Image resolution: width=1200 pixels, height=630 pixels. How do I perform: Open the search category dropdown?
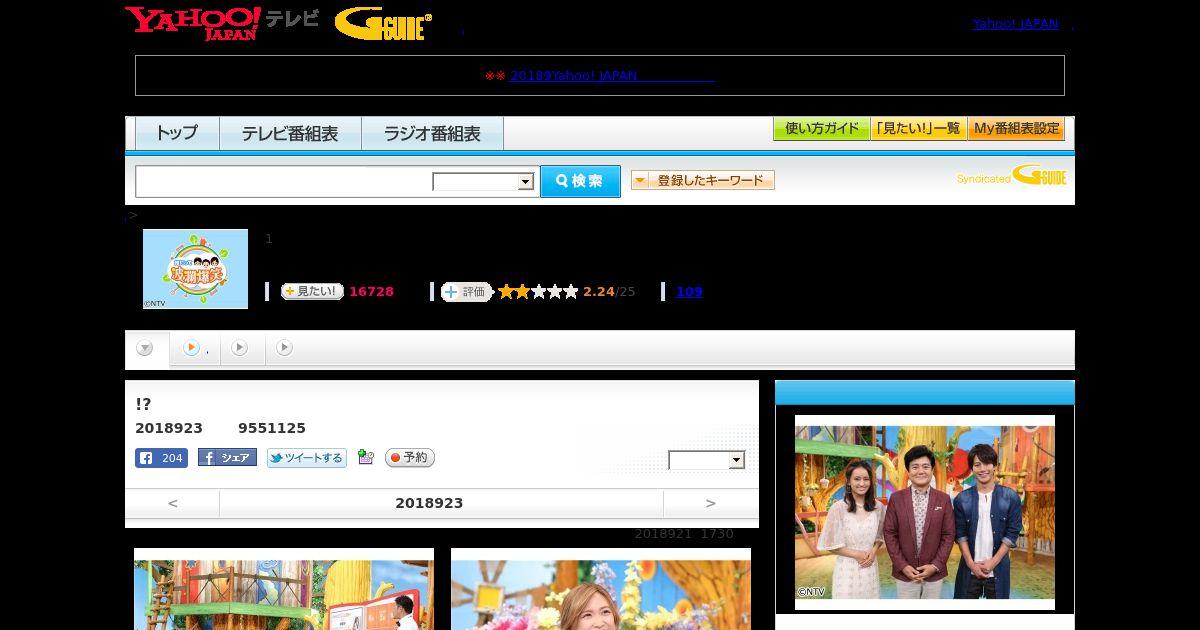tap(484, 182)
